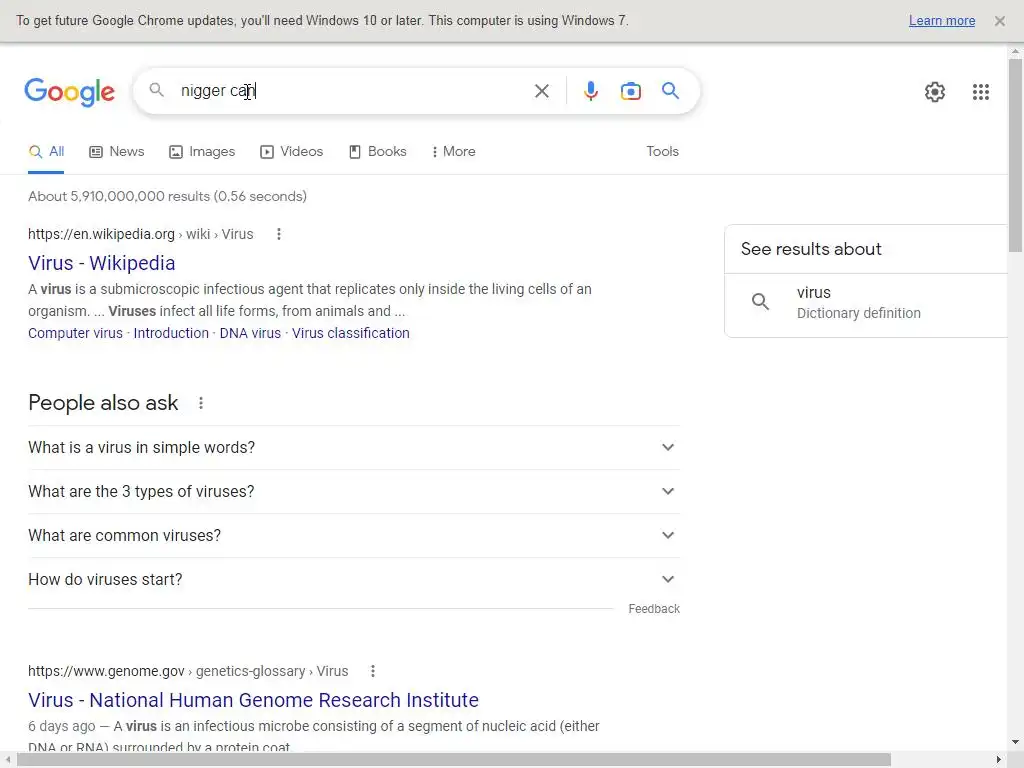
Task: Open the Virus - Wikipedia result
Action: [x=101, y=263]
